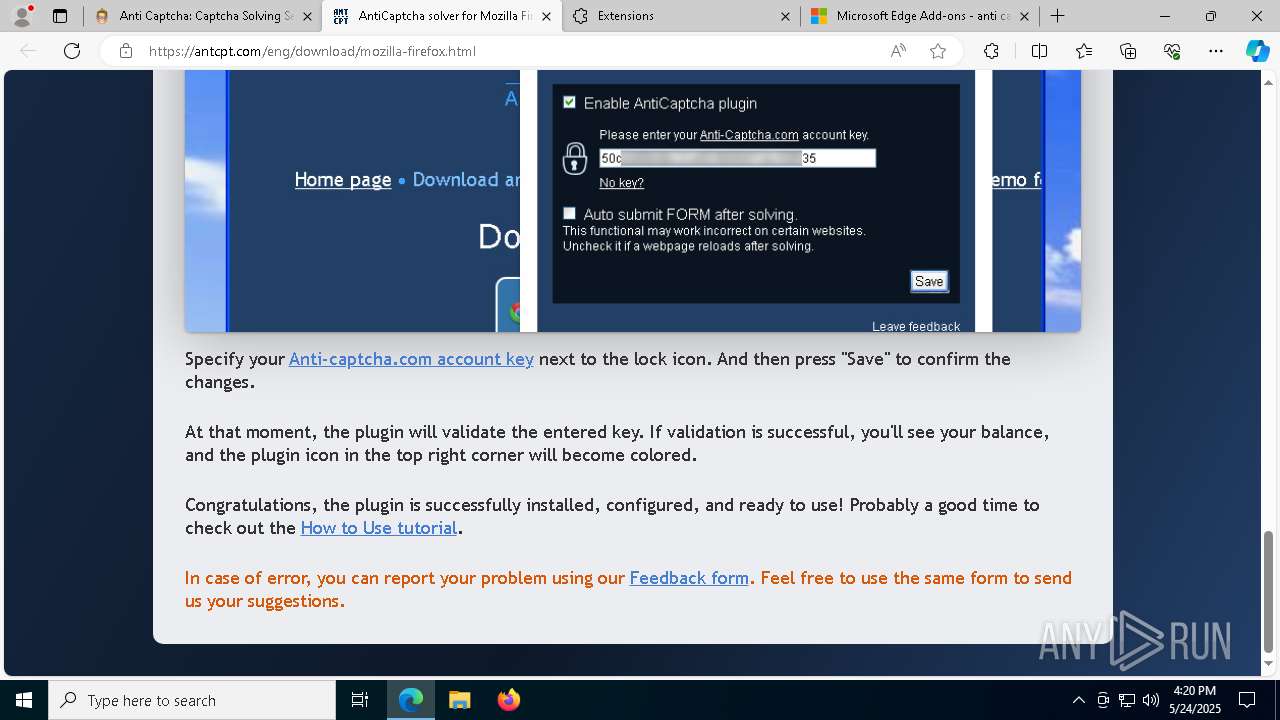Add this page to favorites star

pyautogui.click(x=938, y=51)
